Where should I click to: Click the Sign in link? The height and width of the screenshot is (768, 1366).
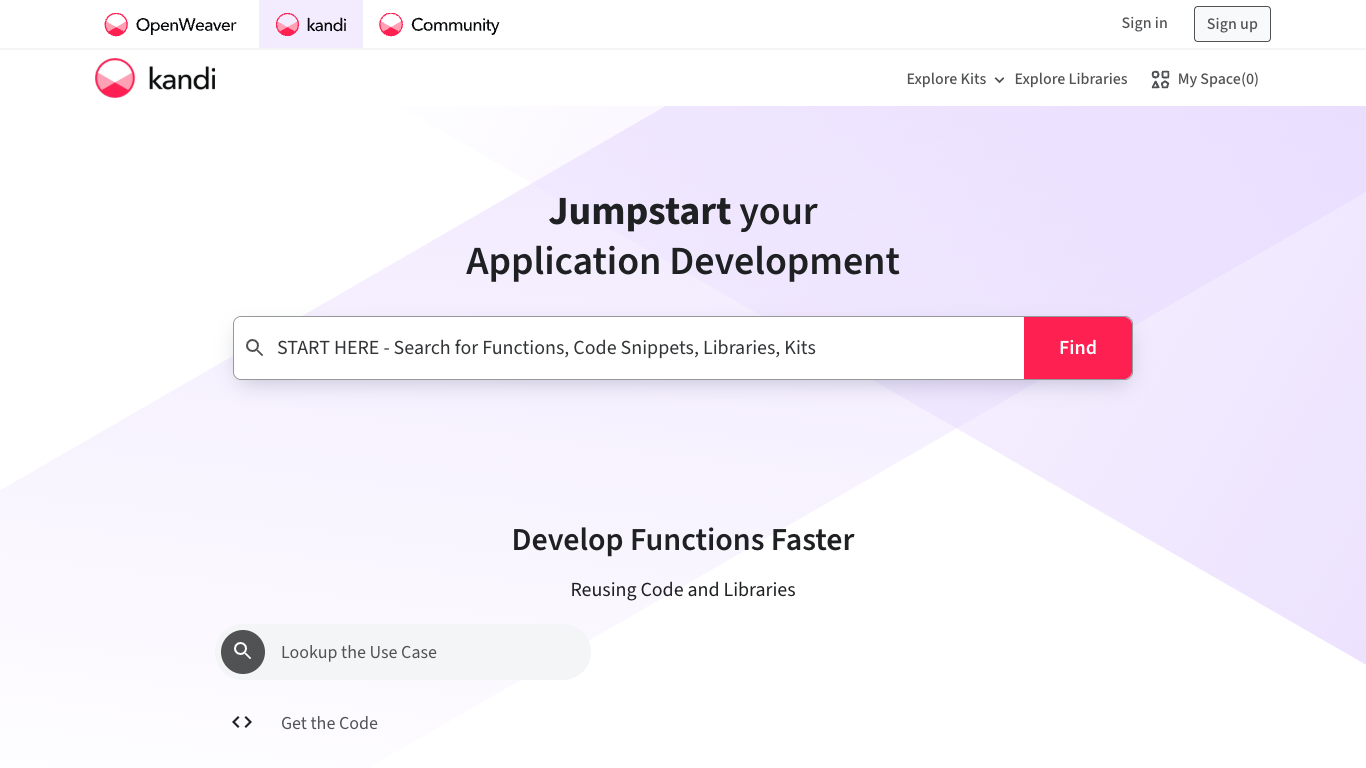pos(1144,23)
